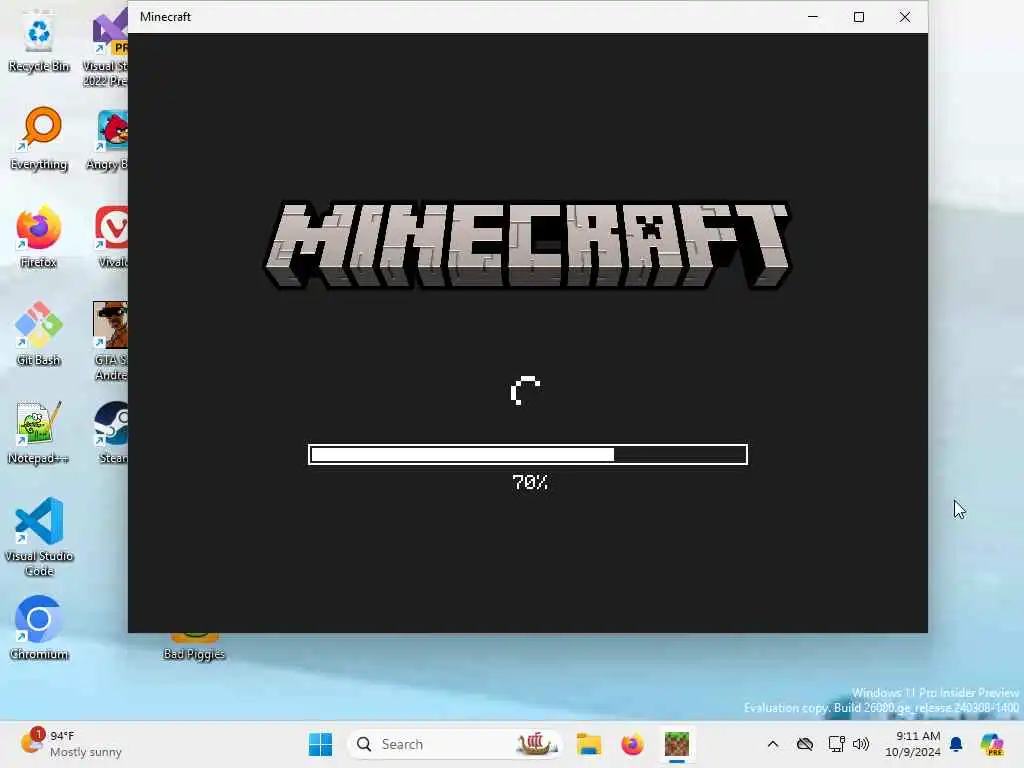The height and width of the screenshot is (768, 1024).
Task: Select the Vivaldi desktop icon
Action: coord(112,236)
